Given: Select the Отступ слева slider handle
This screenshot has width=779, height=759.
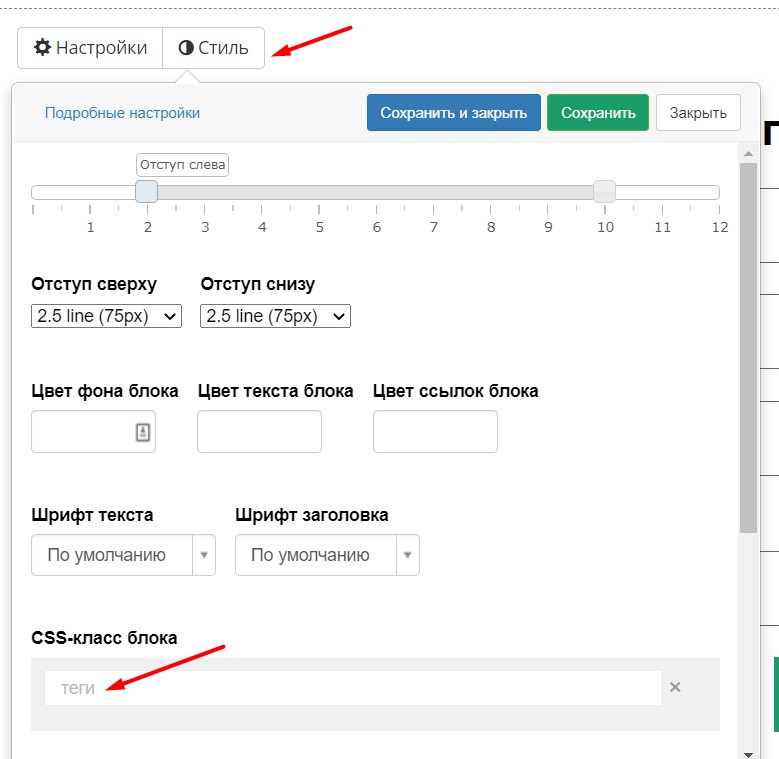Looking at the screenshot, I should click(147, 192).
